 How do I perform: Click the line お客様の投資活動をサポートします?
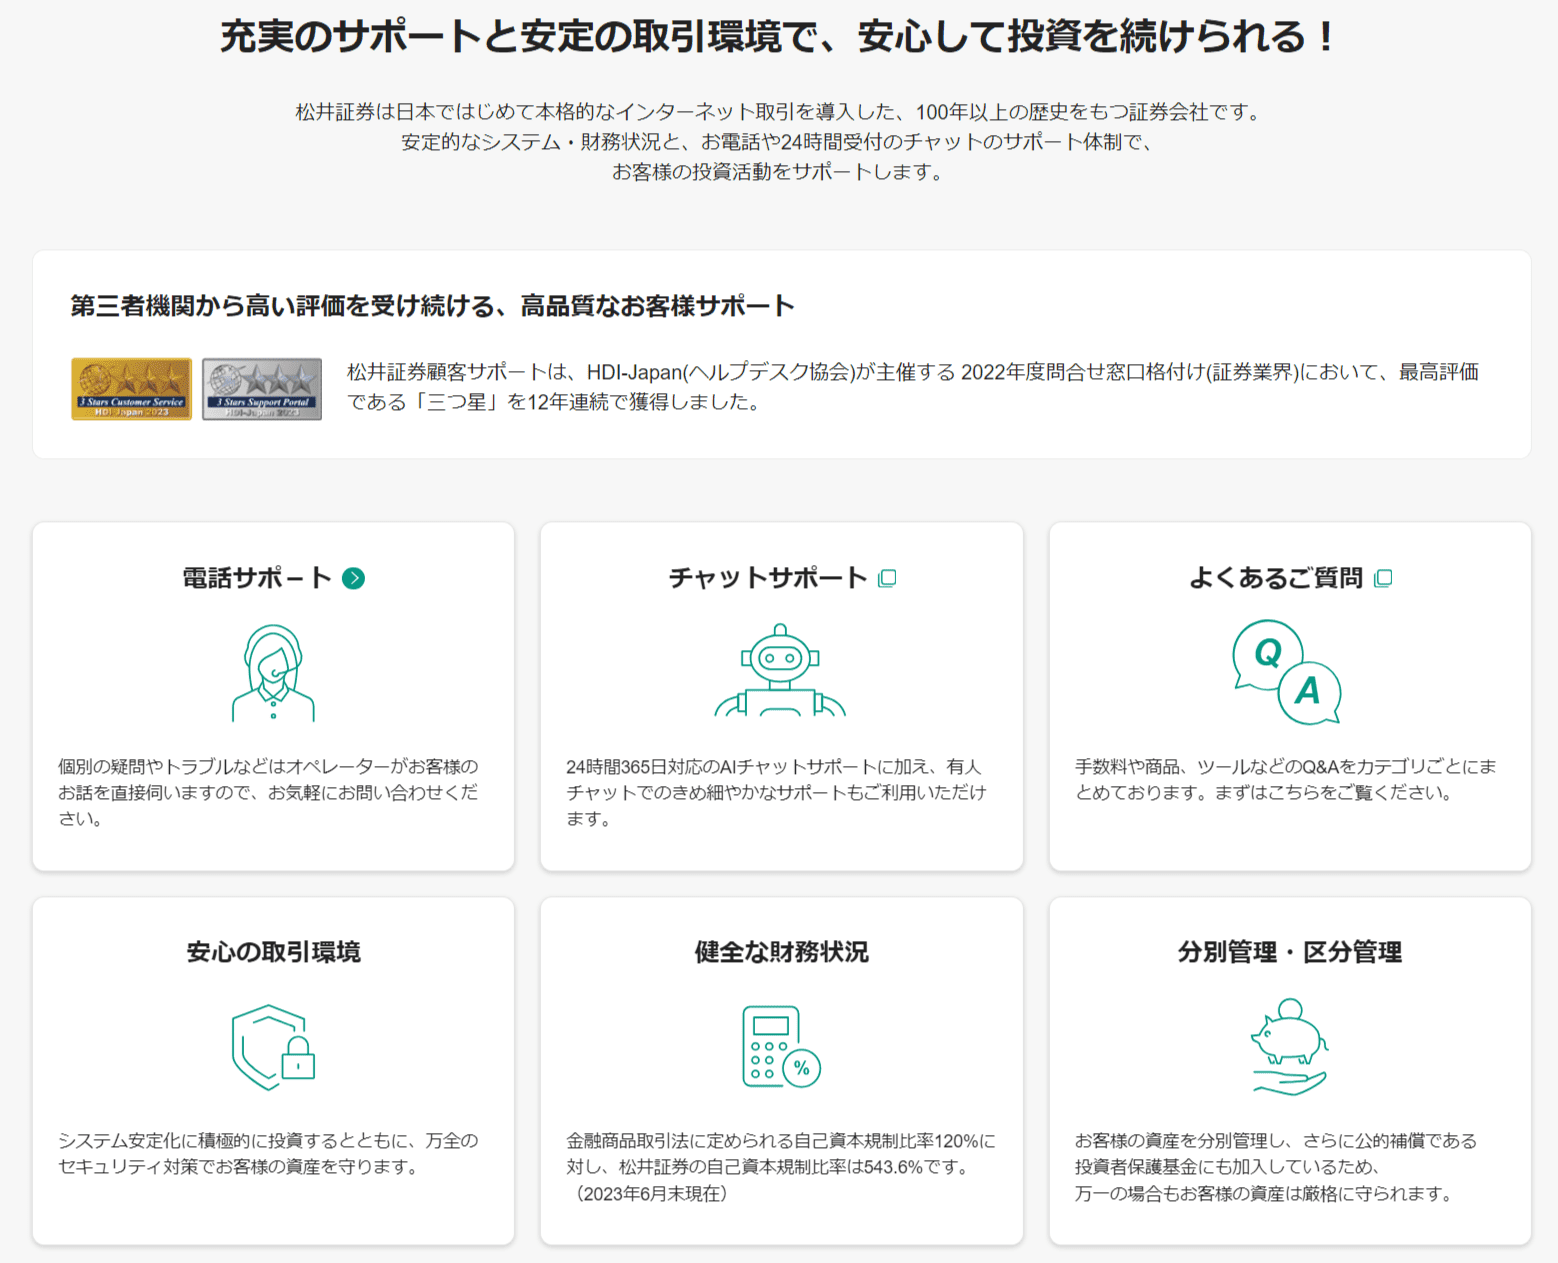tap(778, 172)
